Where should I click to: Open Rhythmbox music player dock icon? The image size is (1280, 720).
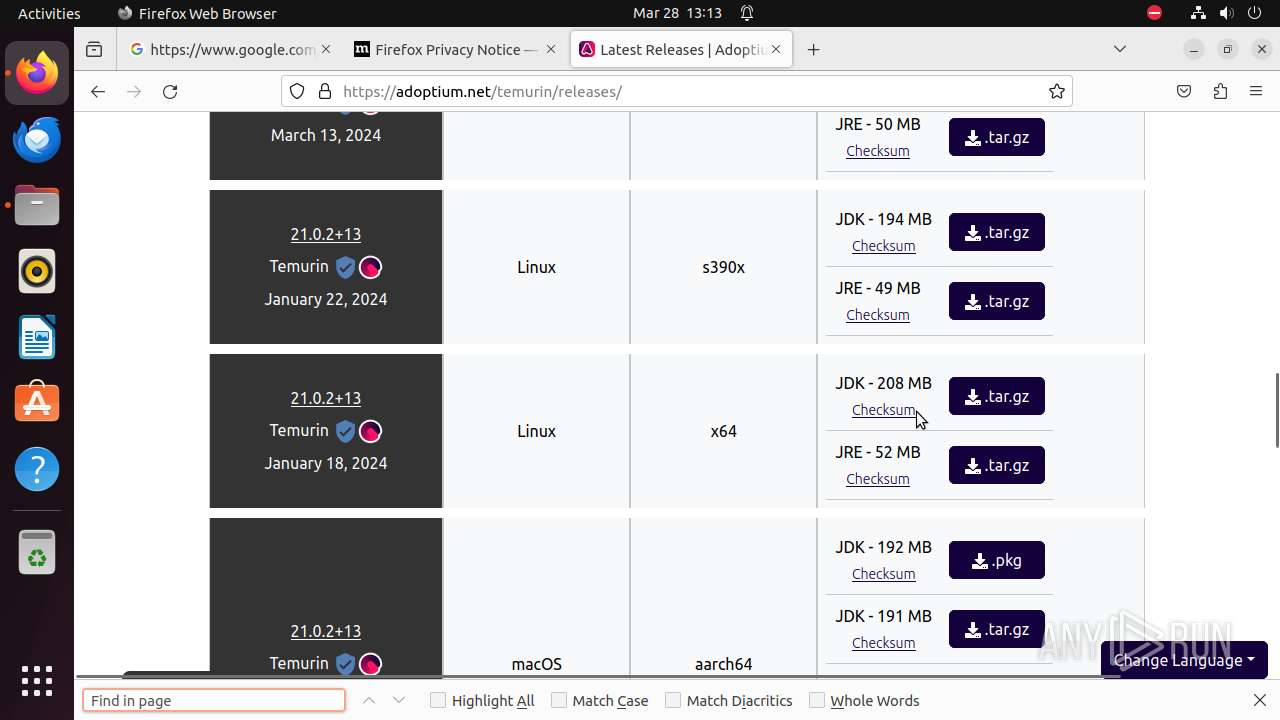(37, 271)
